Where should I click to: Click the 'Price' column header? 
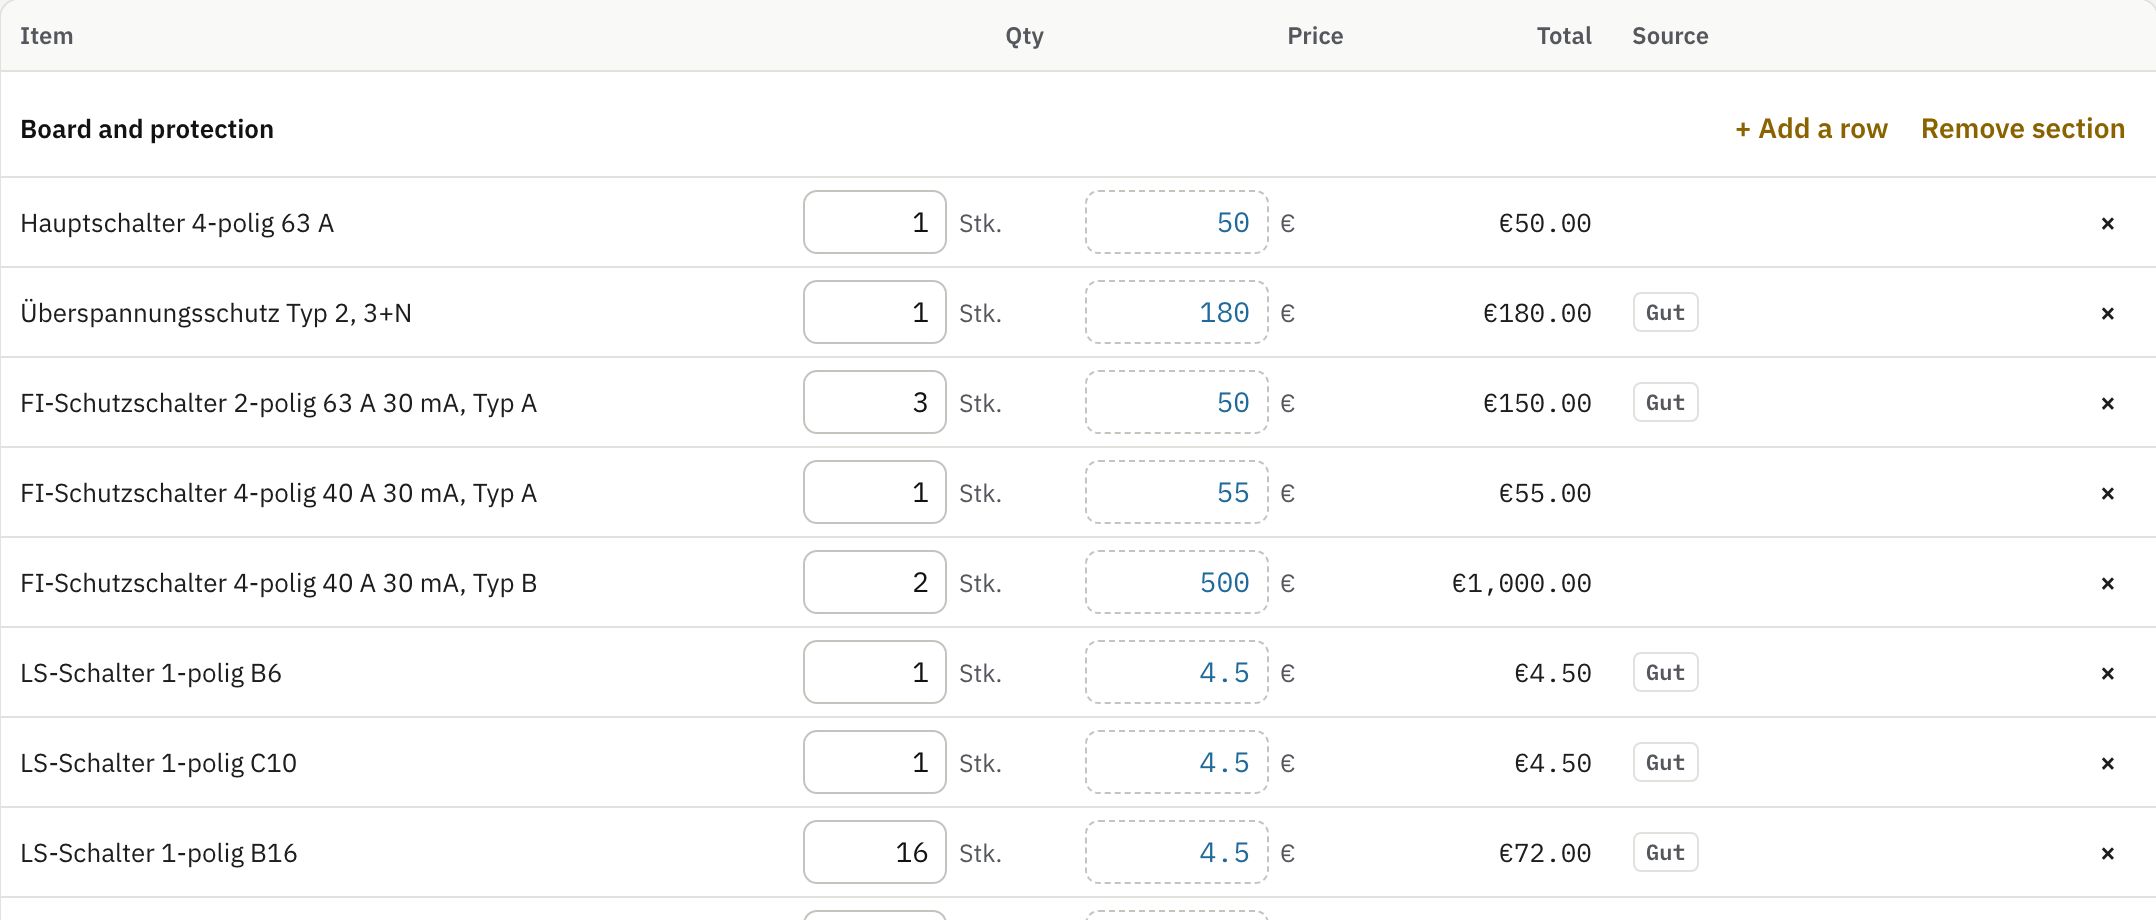[1315, 36]
